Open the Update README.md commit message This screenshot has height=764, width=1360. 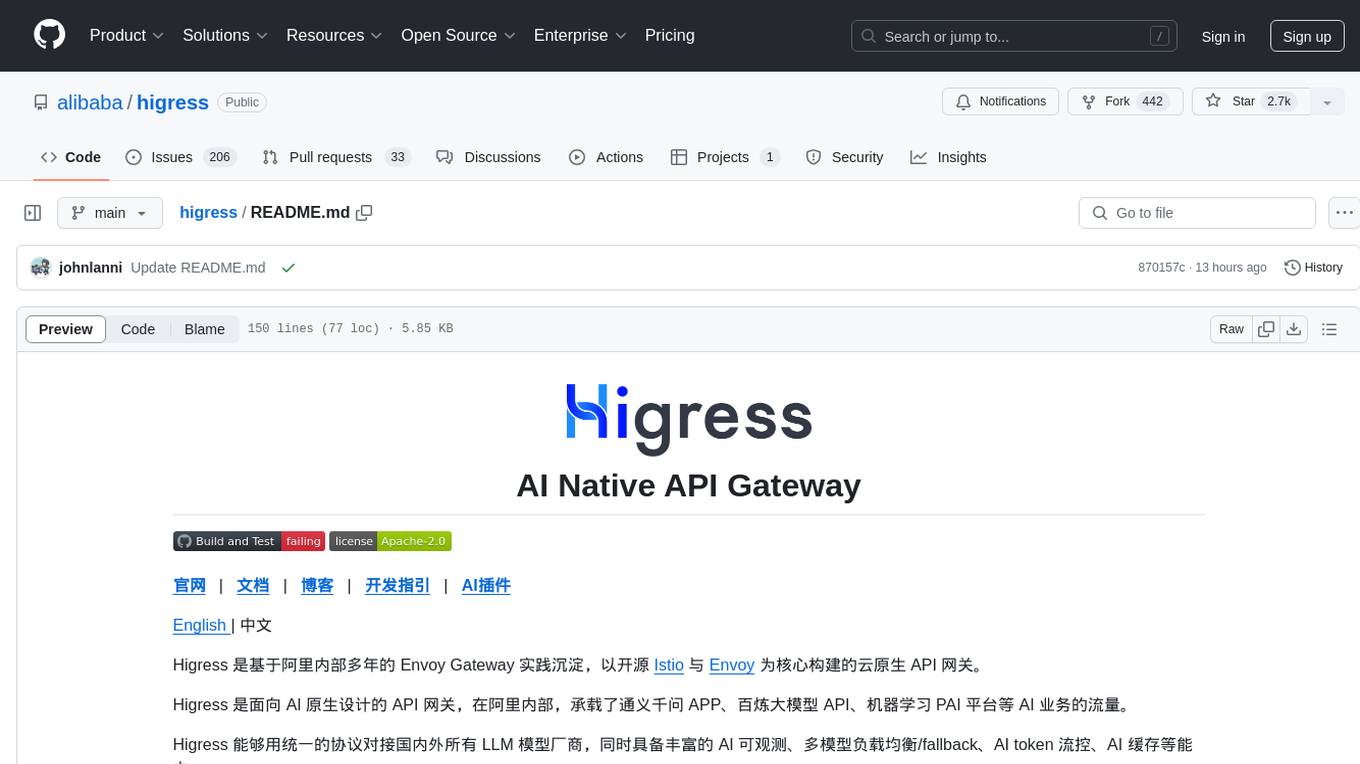pyautogui.click(x=198, y=267)
